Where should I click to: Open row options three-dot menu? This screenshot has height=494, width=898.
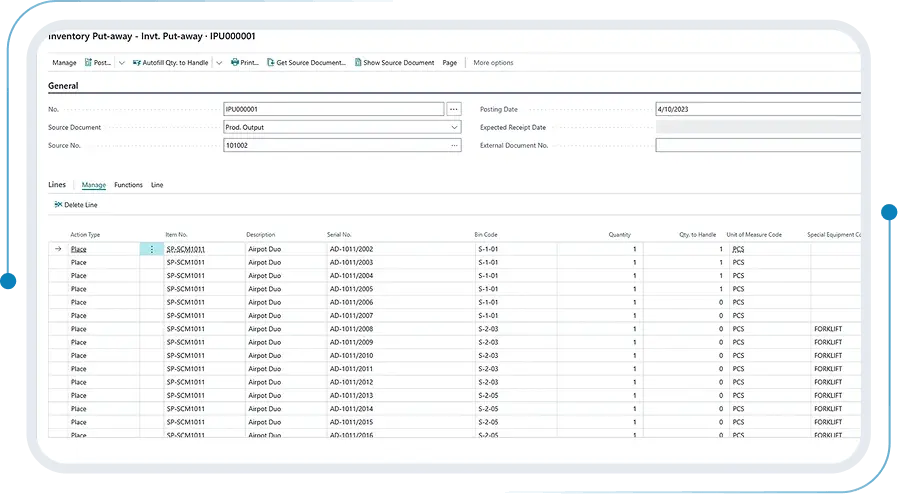(152, 249)
